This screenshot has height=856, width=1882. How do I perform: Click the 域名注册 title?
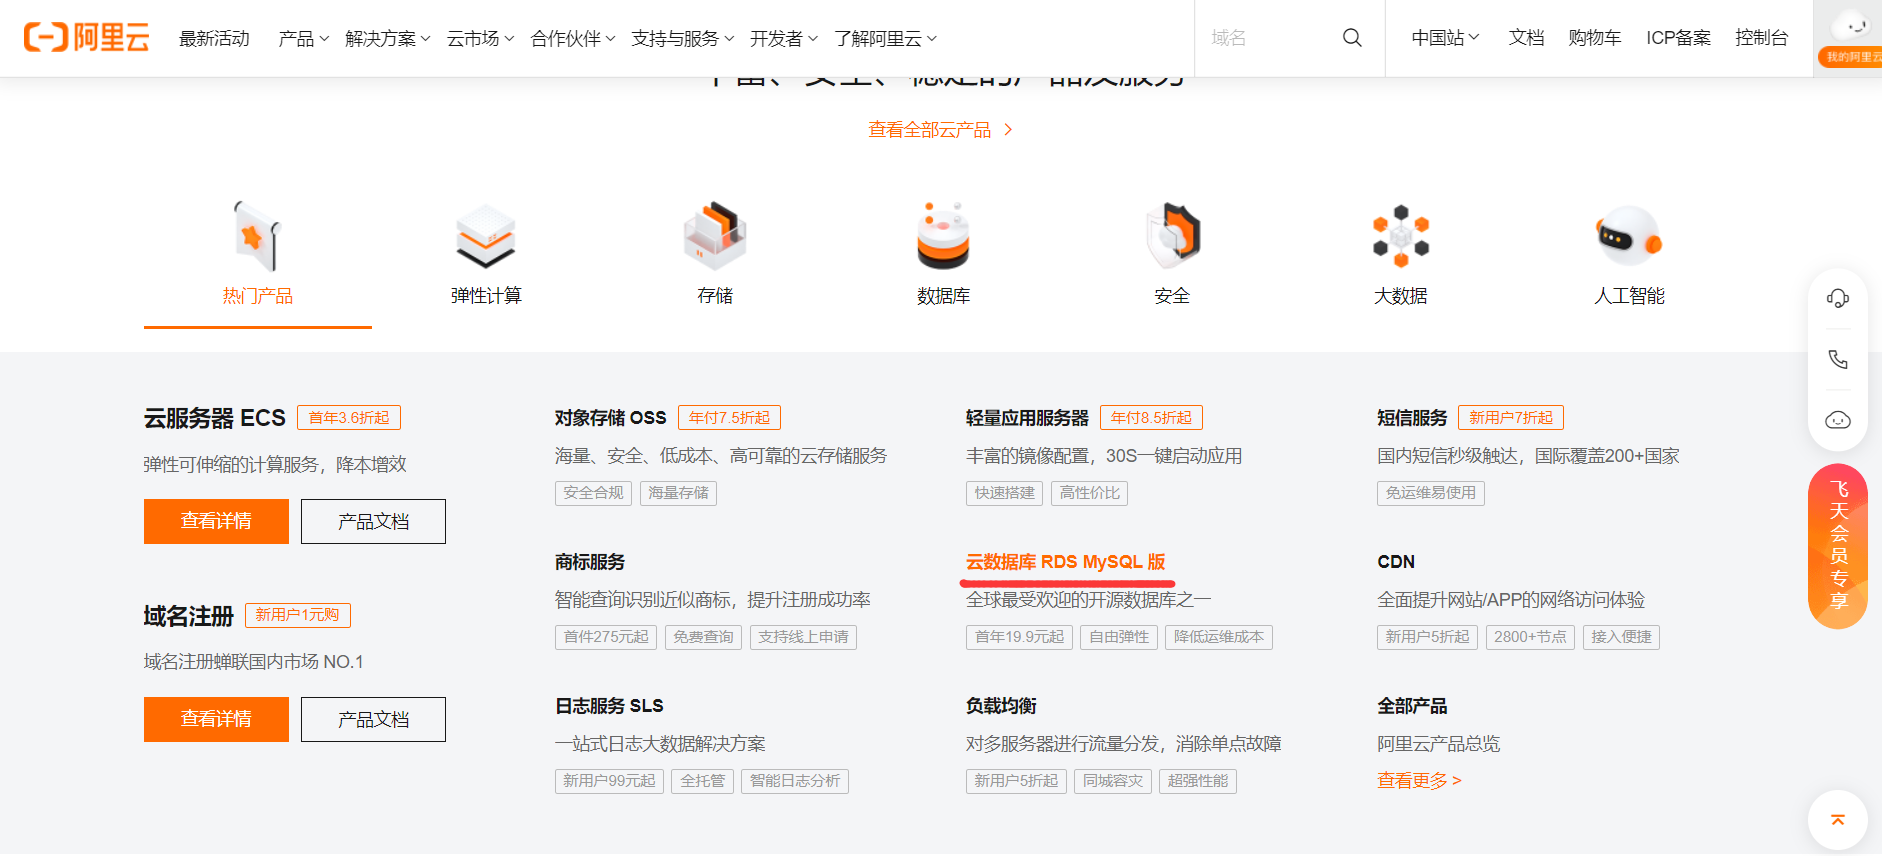click(x=188, y=616)
